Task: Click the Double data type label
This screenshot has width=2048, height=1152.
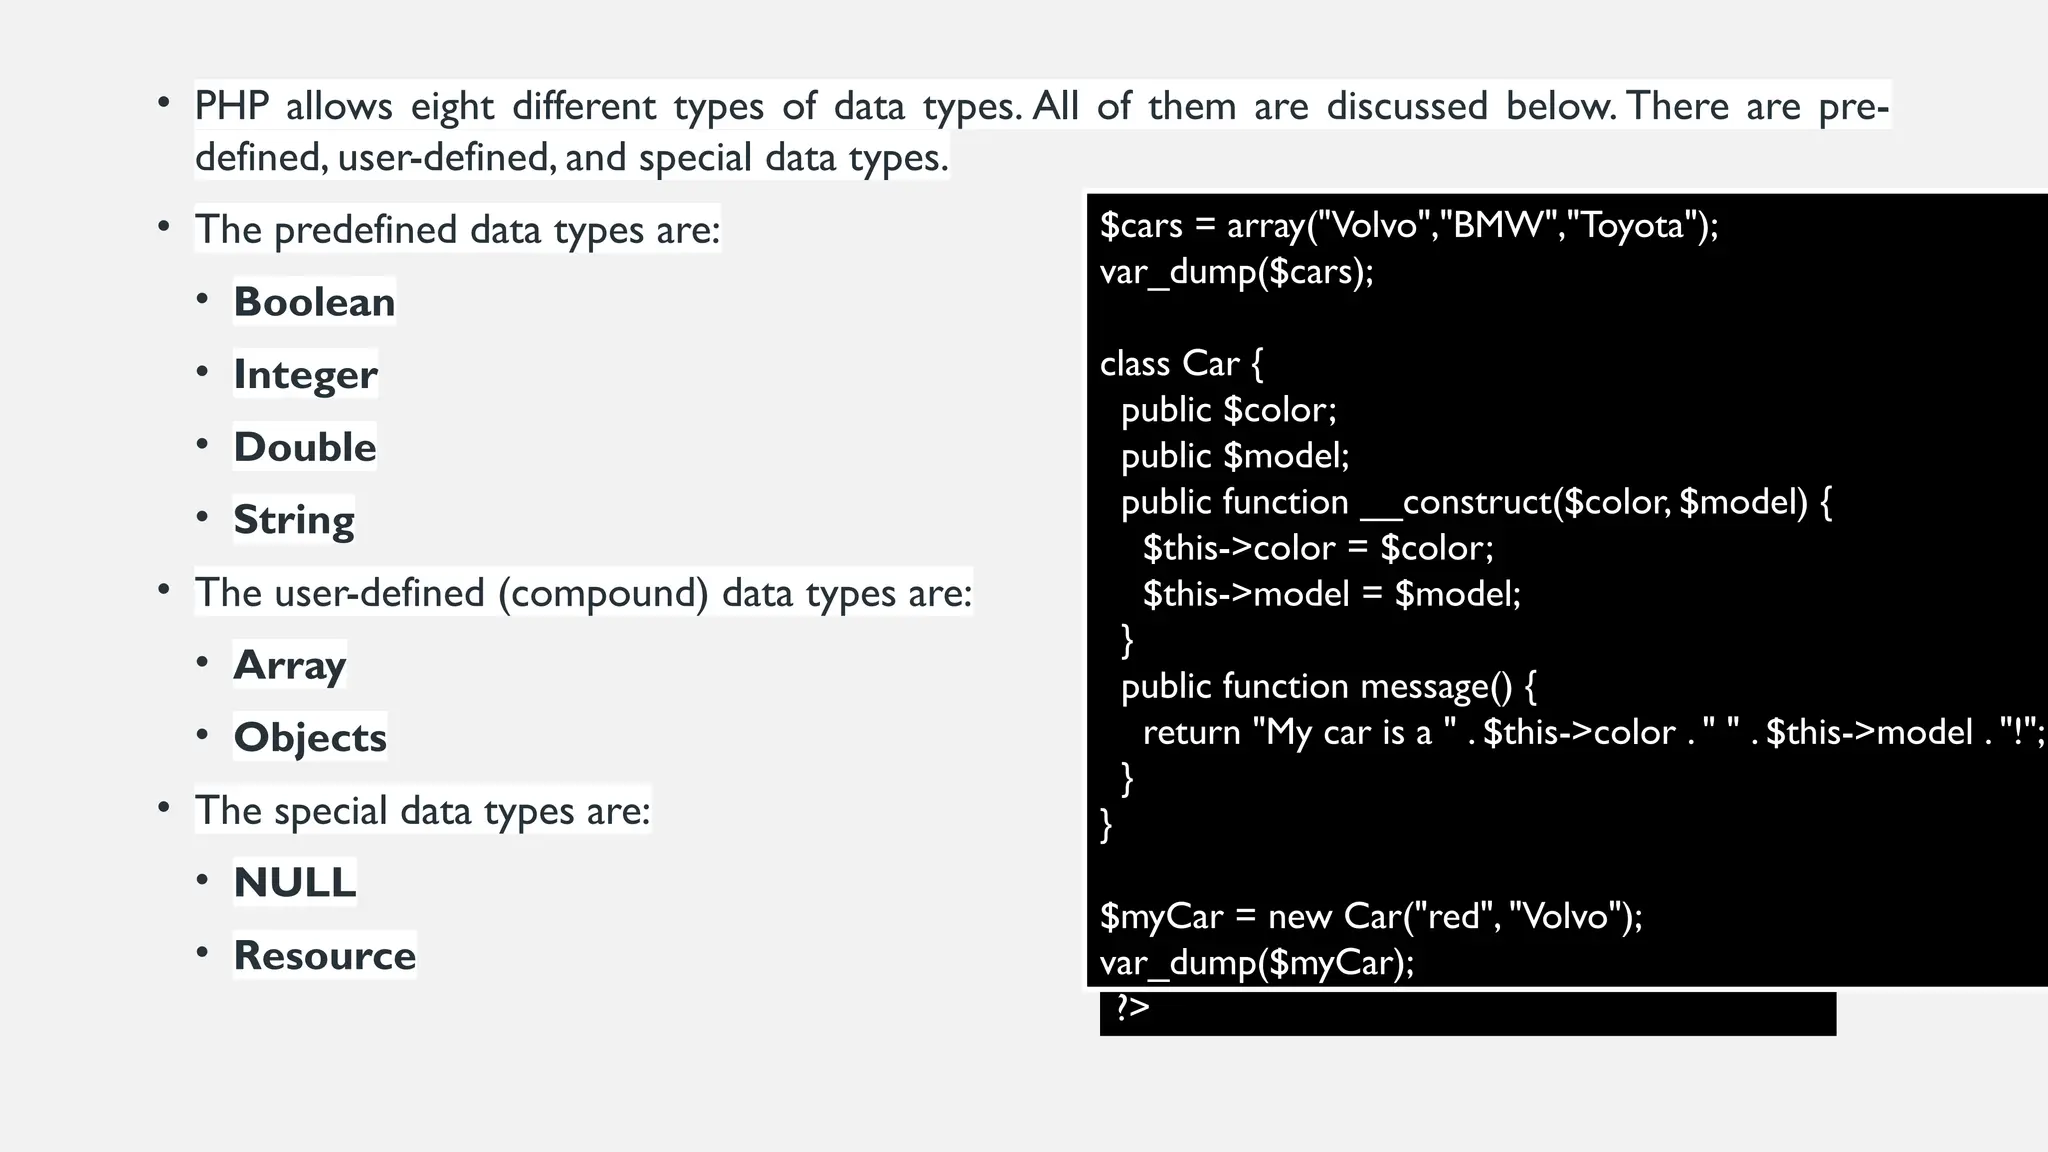Action: (x=305, y=447)
